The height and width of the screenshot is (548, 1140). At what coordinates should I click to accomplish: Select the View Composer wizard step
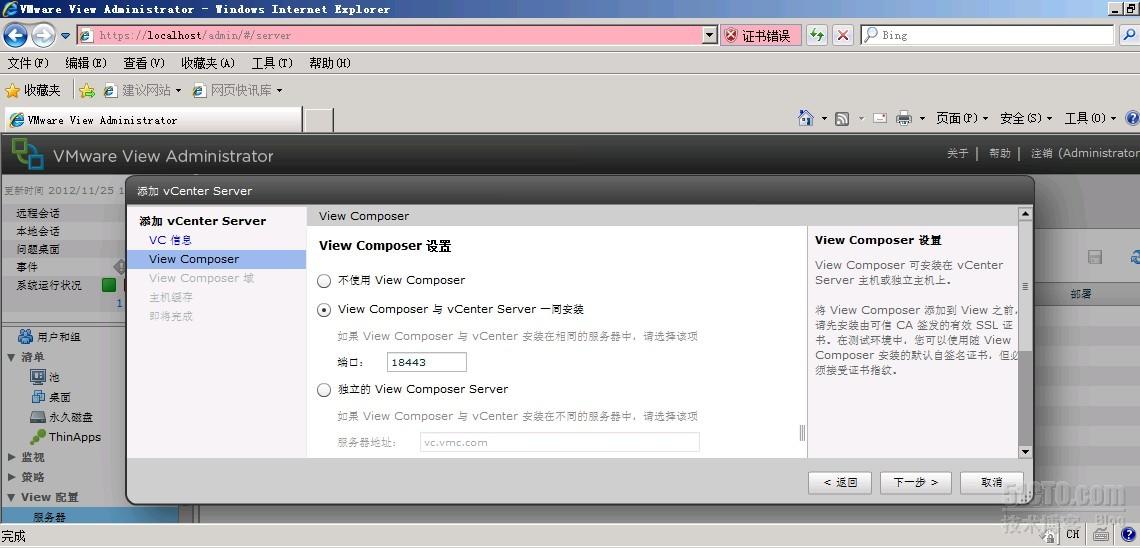(x=216, y=259)
